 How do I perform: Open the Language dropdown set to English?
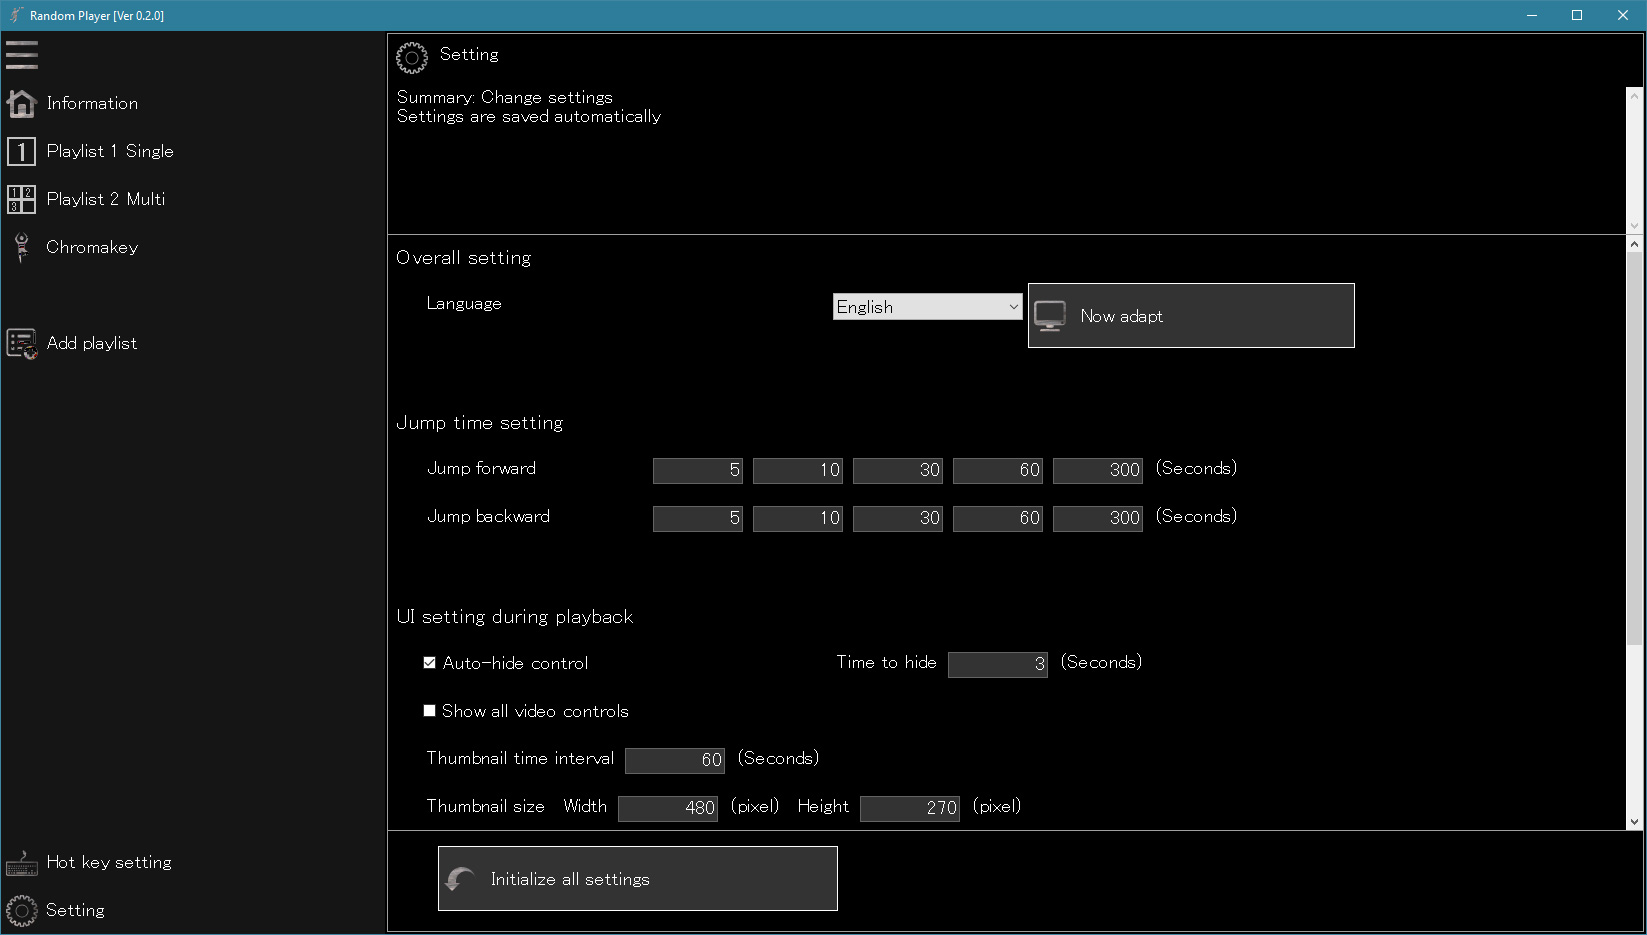tap(927, 307)
